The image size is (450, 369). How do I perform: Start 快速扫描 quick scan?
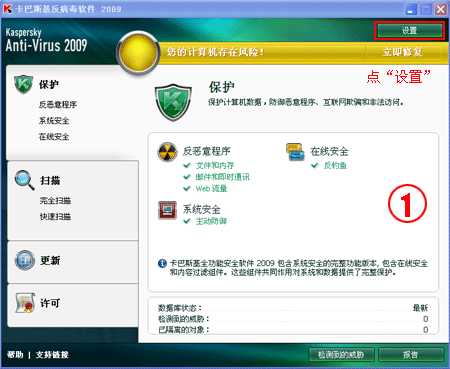[55, 217]
